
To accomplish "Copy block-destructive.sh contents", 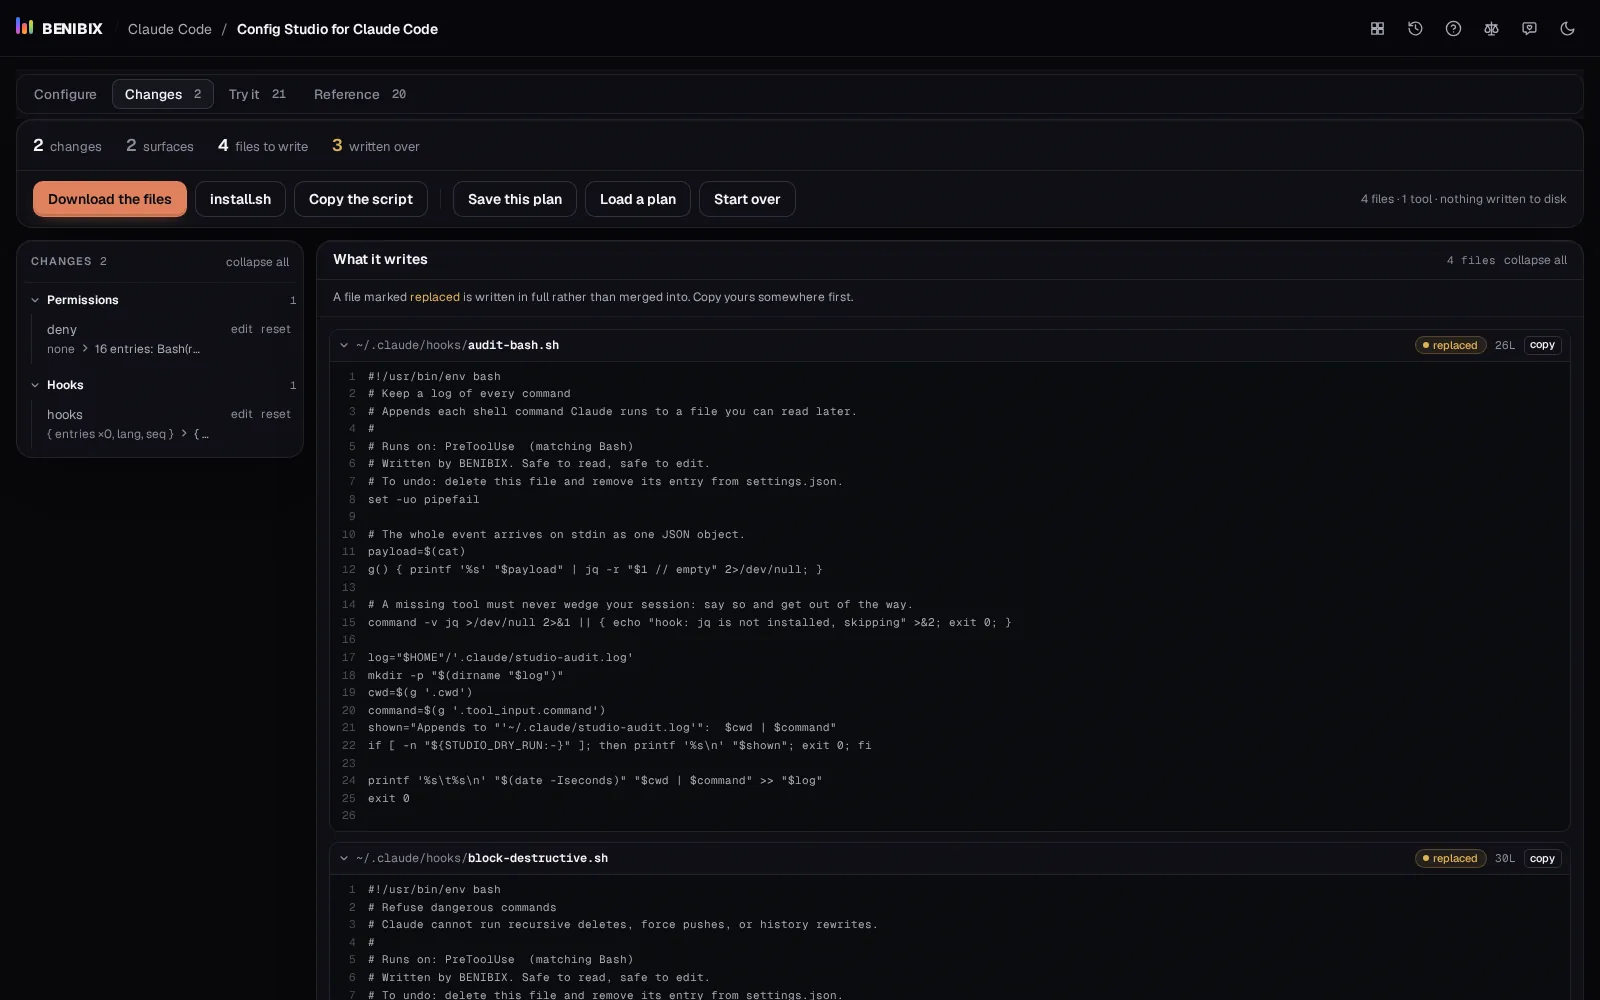I will point(1542,858).
